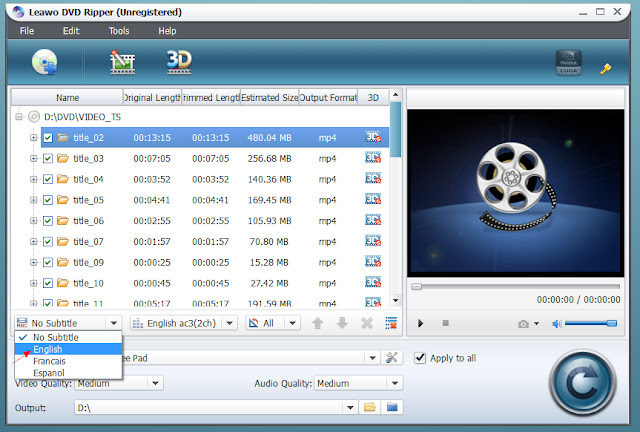Open the No Subtitle dropdown arrow
640x432 pixels.
point(113,323)
